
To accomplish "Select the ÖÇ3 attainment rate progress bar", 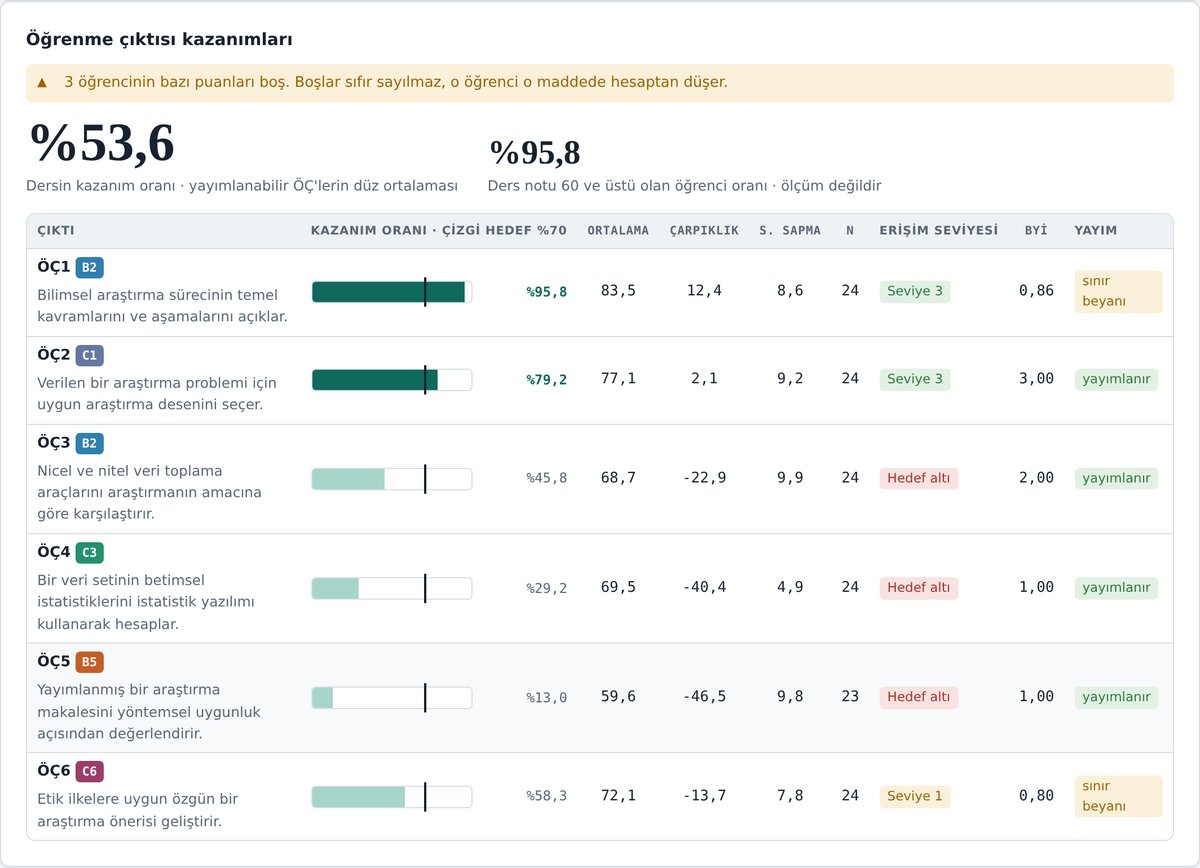I will [392, 479].
